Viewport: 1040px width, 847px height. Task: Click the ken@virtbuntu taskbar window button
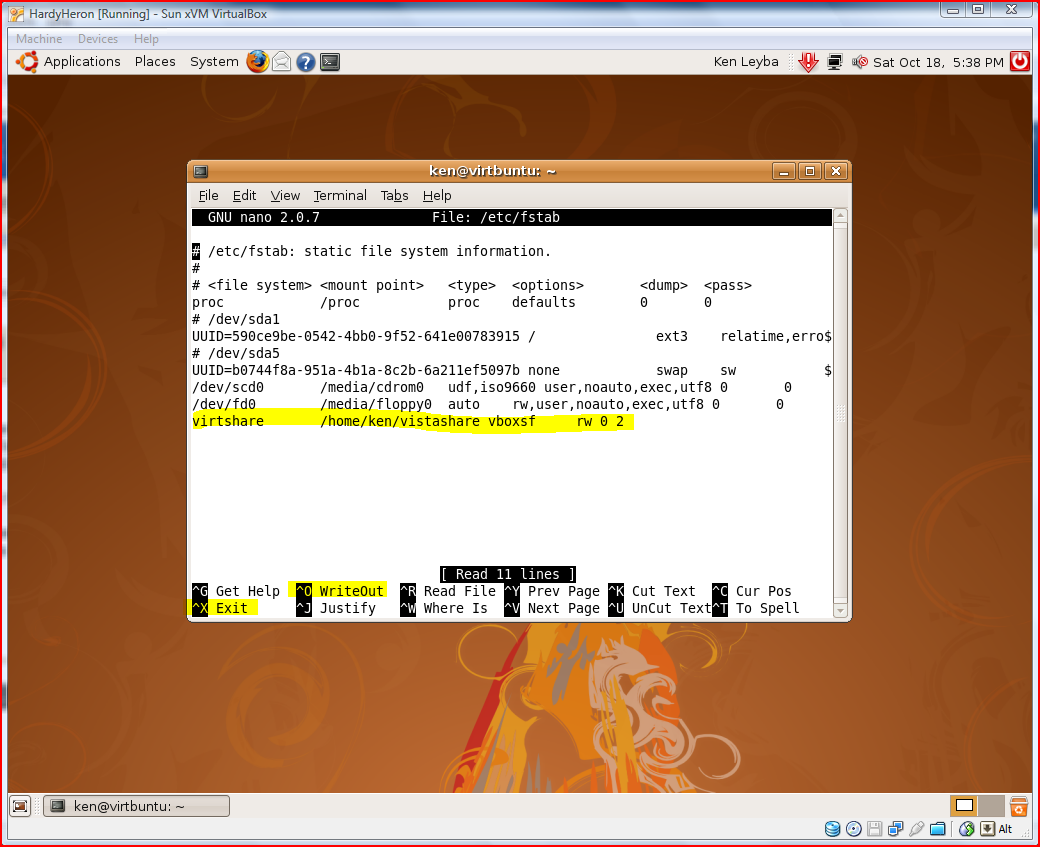tap(137, 806)
